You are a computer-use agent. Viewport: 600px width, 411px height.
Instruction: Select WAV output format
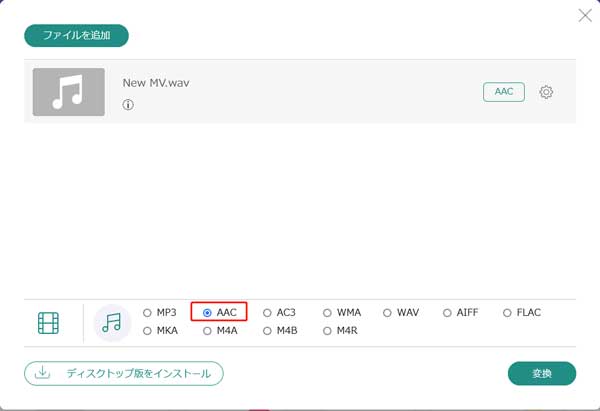click(x=387, y=313)
